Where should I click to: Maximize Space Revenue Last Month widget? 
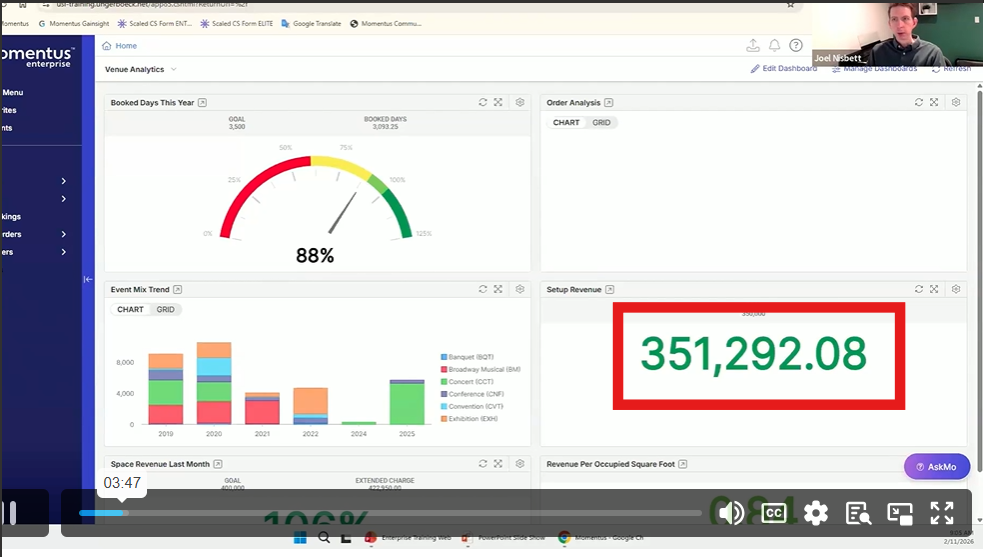(498, 464)
